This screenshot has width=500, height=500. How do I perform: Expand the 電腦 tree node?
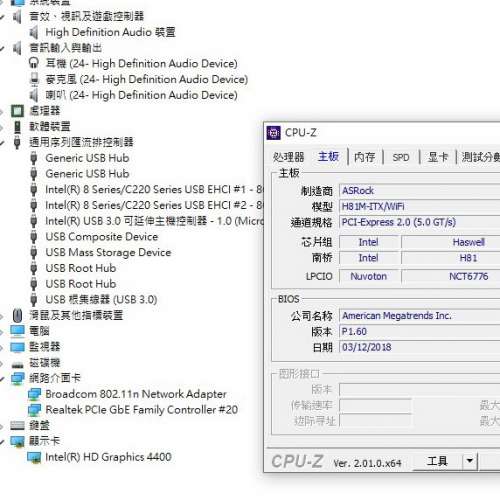[2, 332]
